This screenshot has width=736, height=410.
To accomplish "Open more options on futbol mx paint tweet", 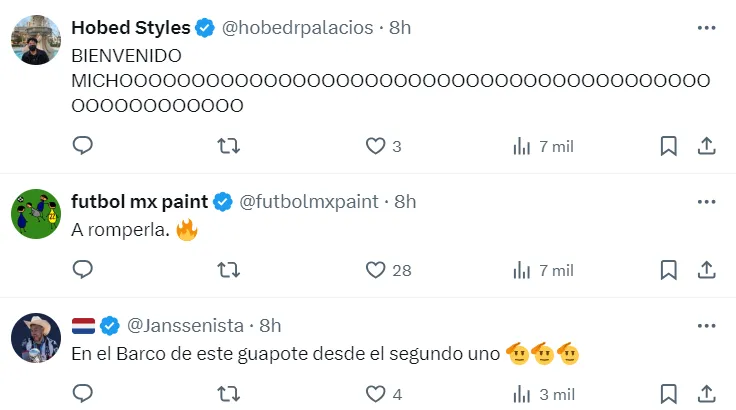I will coord(707,201).
